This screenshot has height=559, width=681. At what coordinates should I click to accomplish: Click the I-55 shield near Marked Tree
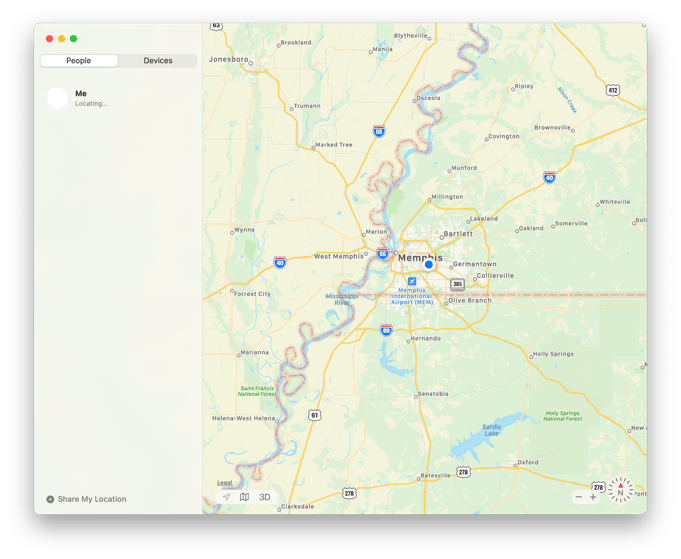[x=379, y=131]
